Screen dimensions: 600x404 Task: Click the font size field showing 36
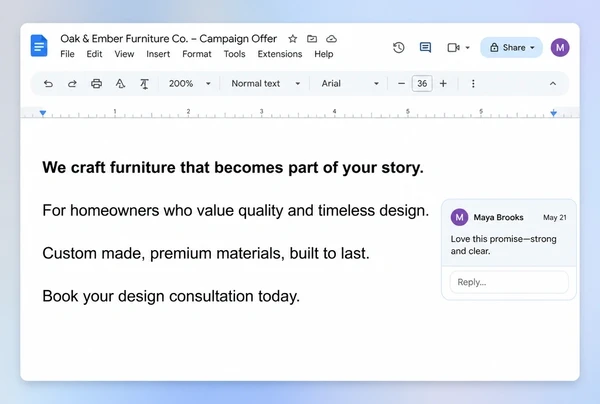click(422, 83)
